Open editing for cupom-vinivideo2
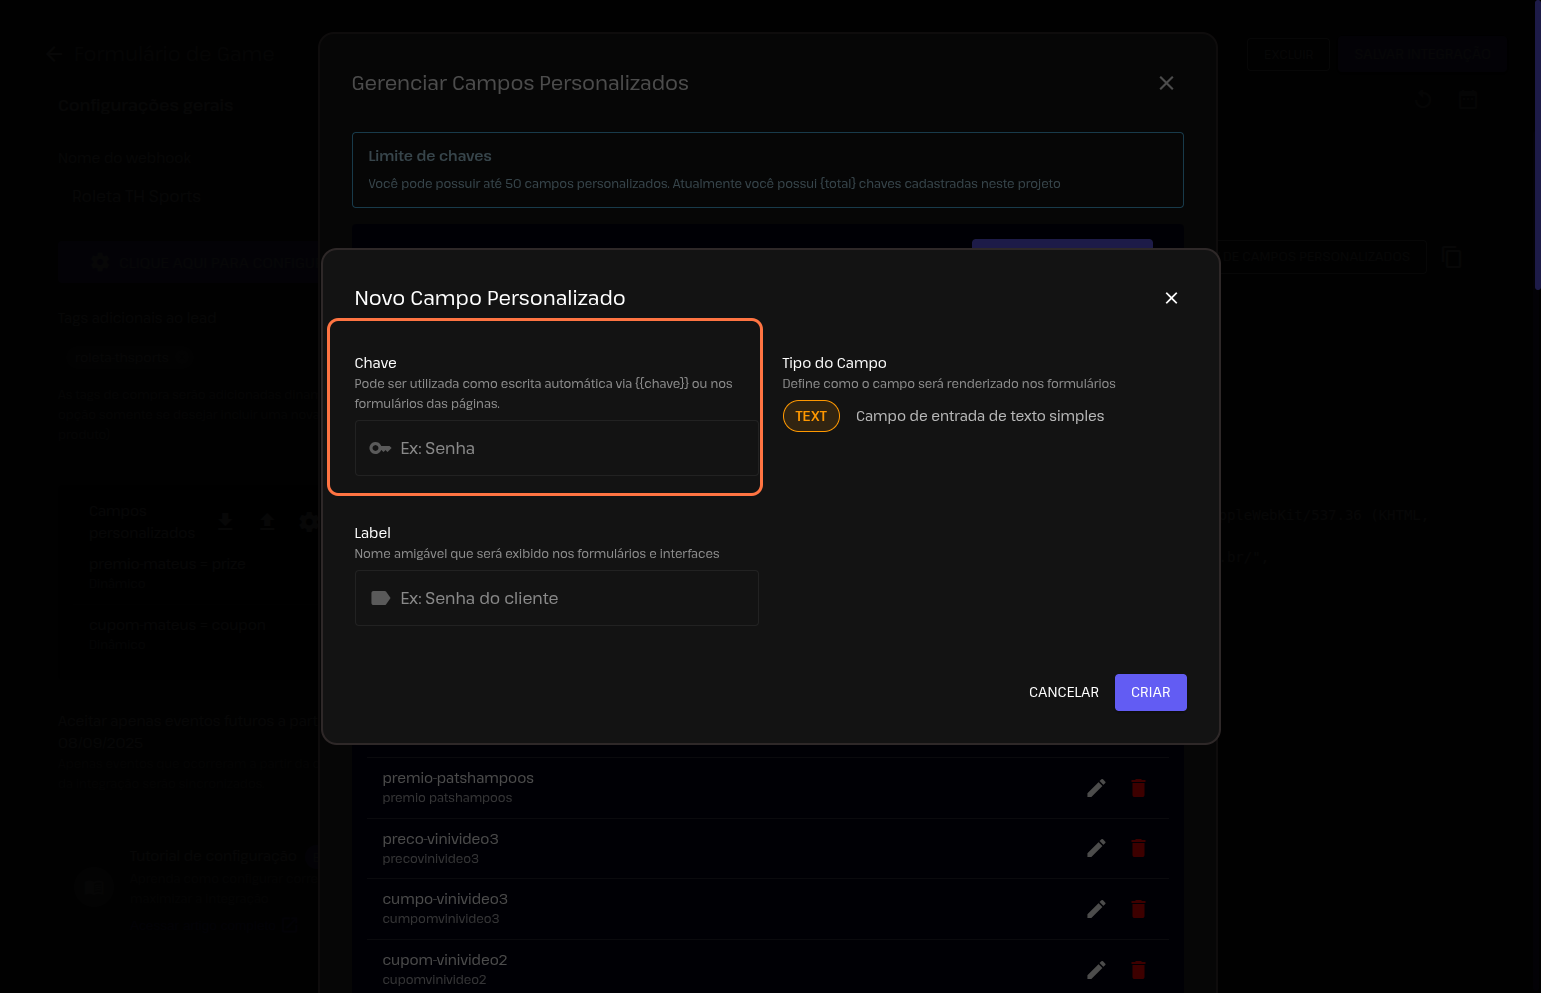 [1096, 970]
